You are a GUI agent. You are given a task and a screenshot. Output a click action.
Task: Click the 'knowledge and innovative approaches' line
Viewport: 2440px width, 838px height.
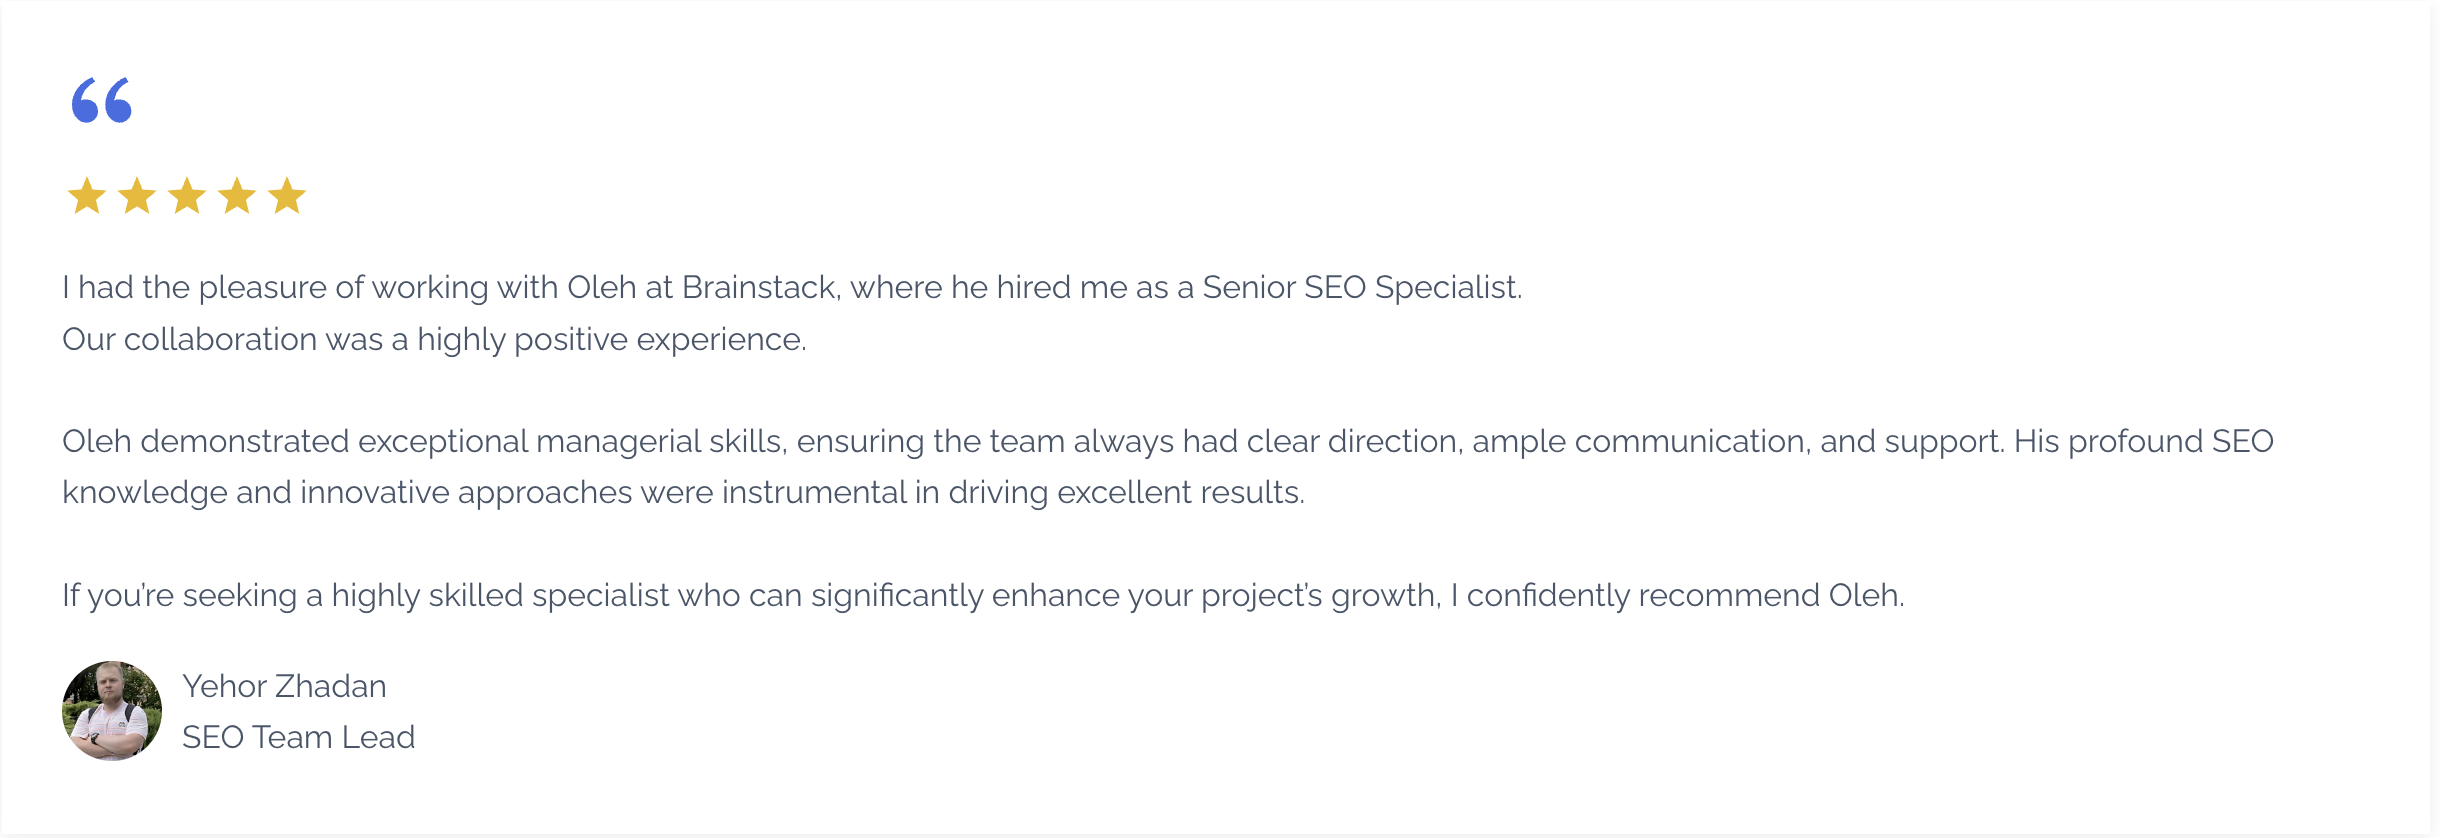click(683, 493)
